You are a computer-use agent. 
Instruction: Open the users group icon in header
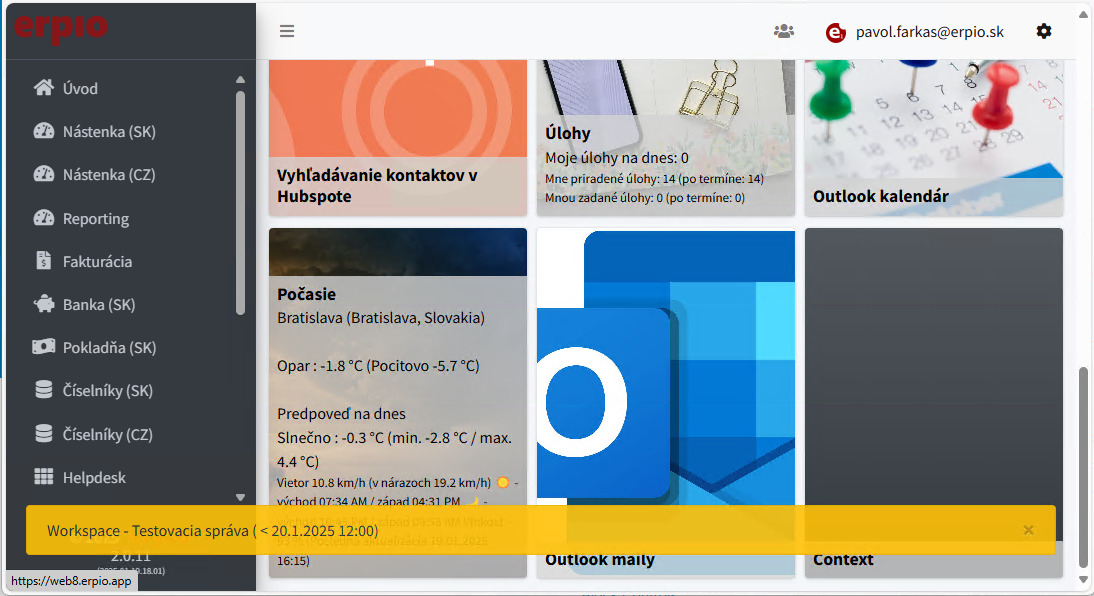coord(784,31)
